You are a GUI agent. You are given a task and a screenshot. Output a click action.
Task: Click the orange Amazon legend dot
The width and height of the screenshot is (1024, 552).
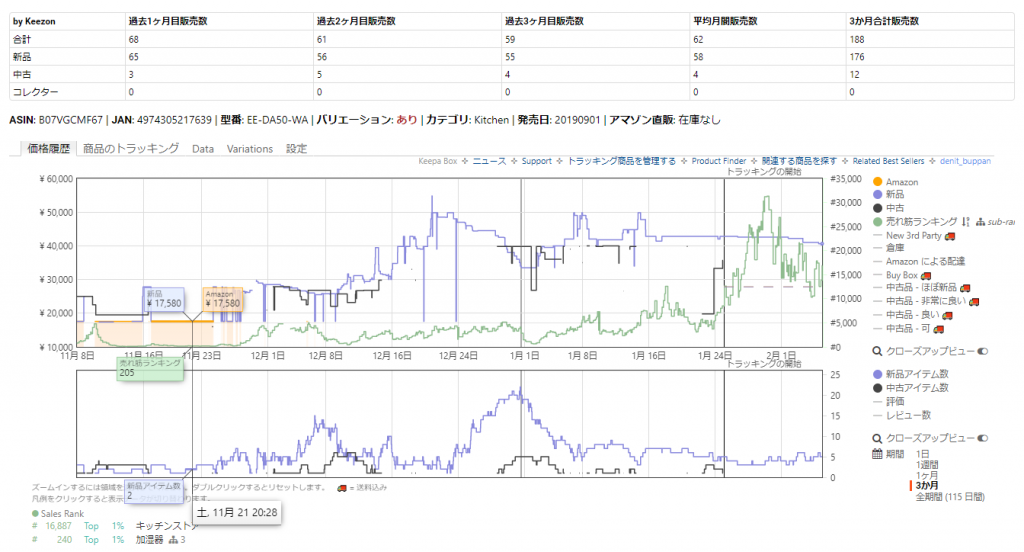tap(879, 181)
